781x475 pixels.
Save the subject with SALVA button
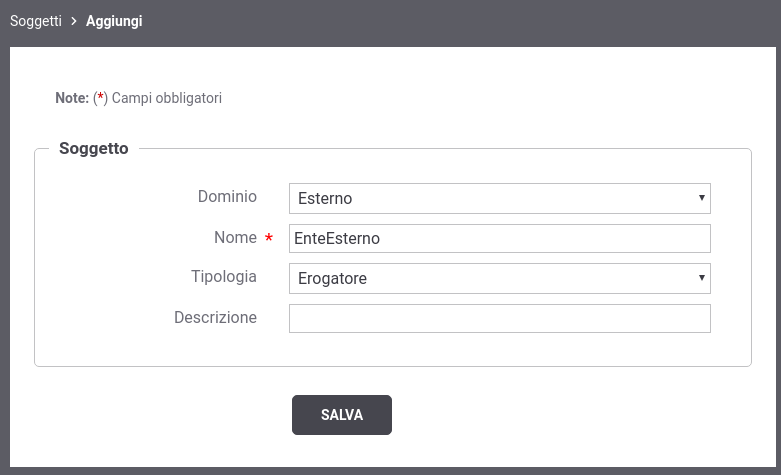pyautogui.click(x=342, y=415)
